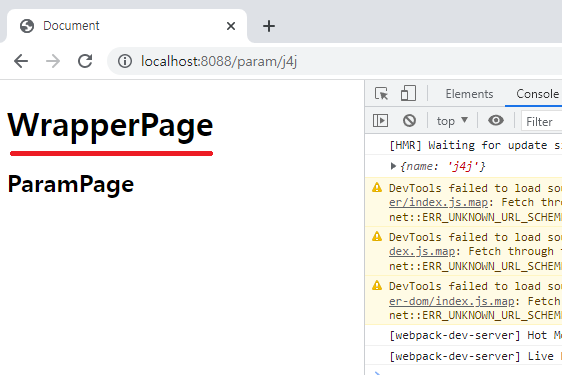View site information icon in address bar
Screen dimensions: 565x375
[125, 61]
